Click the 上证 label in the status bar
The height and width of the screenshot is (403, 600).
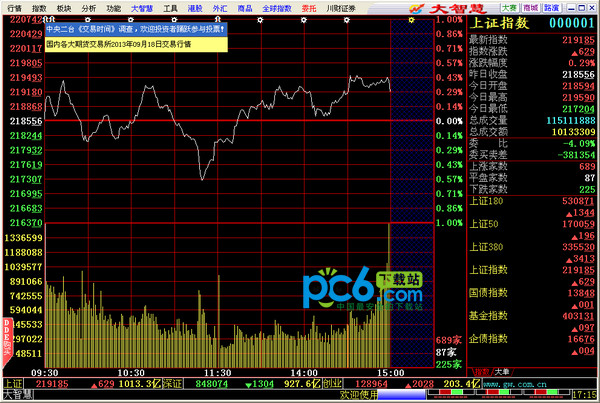(13, 384)
